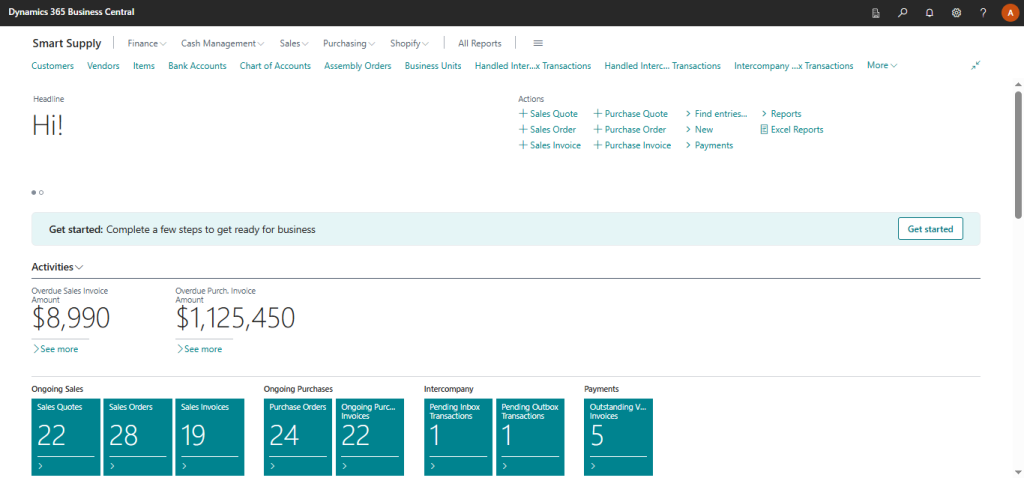The image size is (1024, 478).
Task: Expand the Purchasing menu
Action: (x=349, y=43)
